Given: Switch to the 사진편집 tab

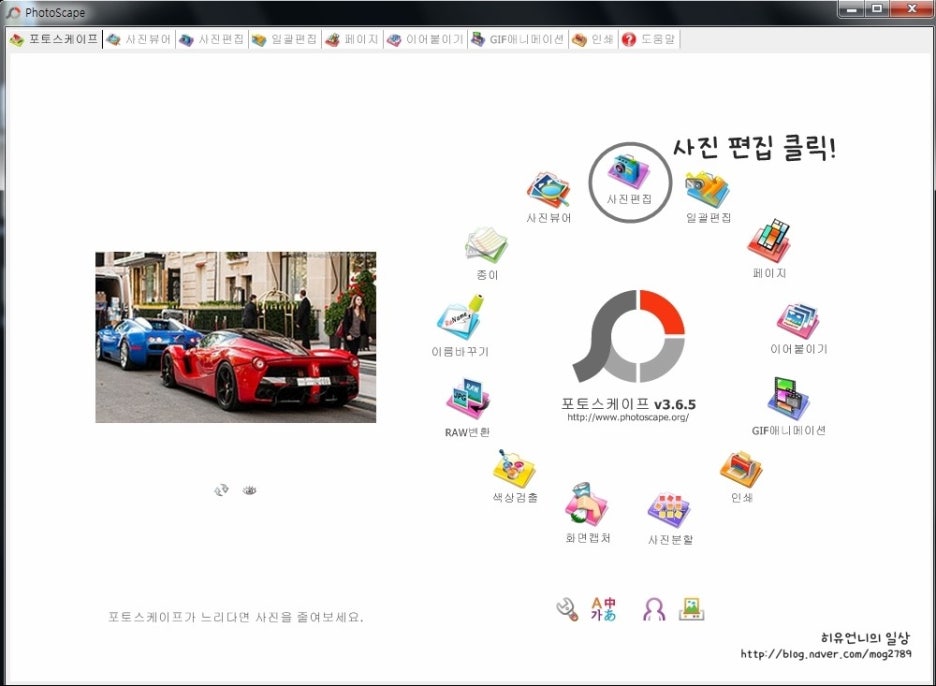Looking at the screenshot, I should click(212, 39).
